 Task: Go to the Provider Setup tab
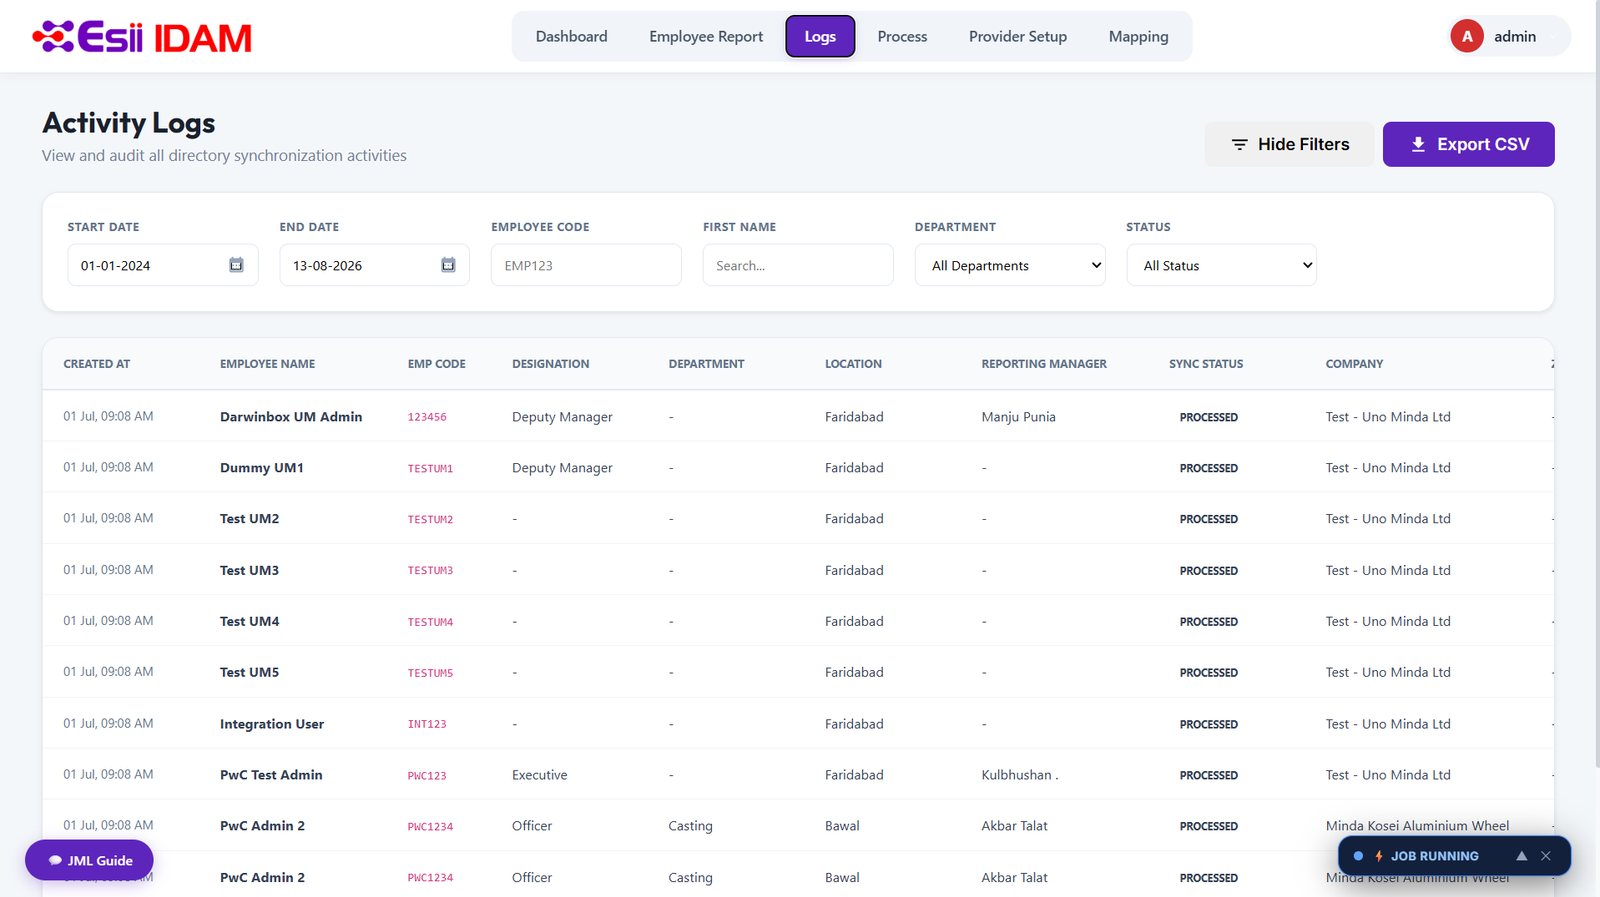click(1018, 36)
